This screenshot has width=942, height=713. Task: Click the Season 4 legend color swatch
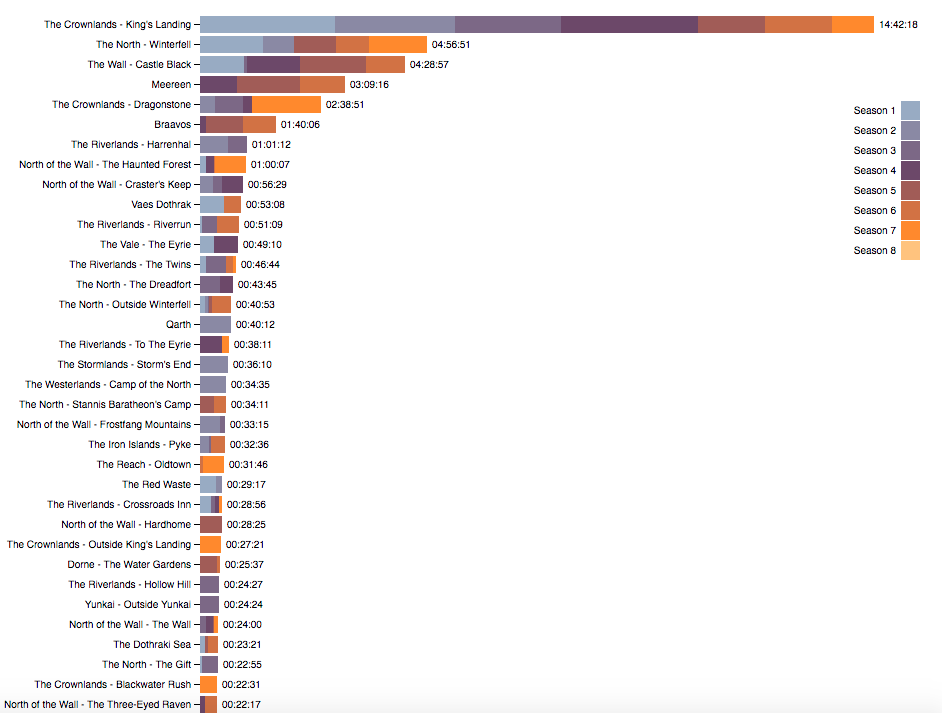tap(910, 171)
